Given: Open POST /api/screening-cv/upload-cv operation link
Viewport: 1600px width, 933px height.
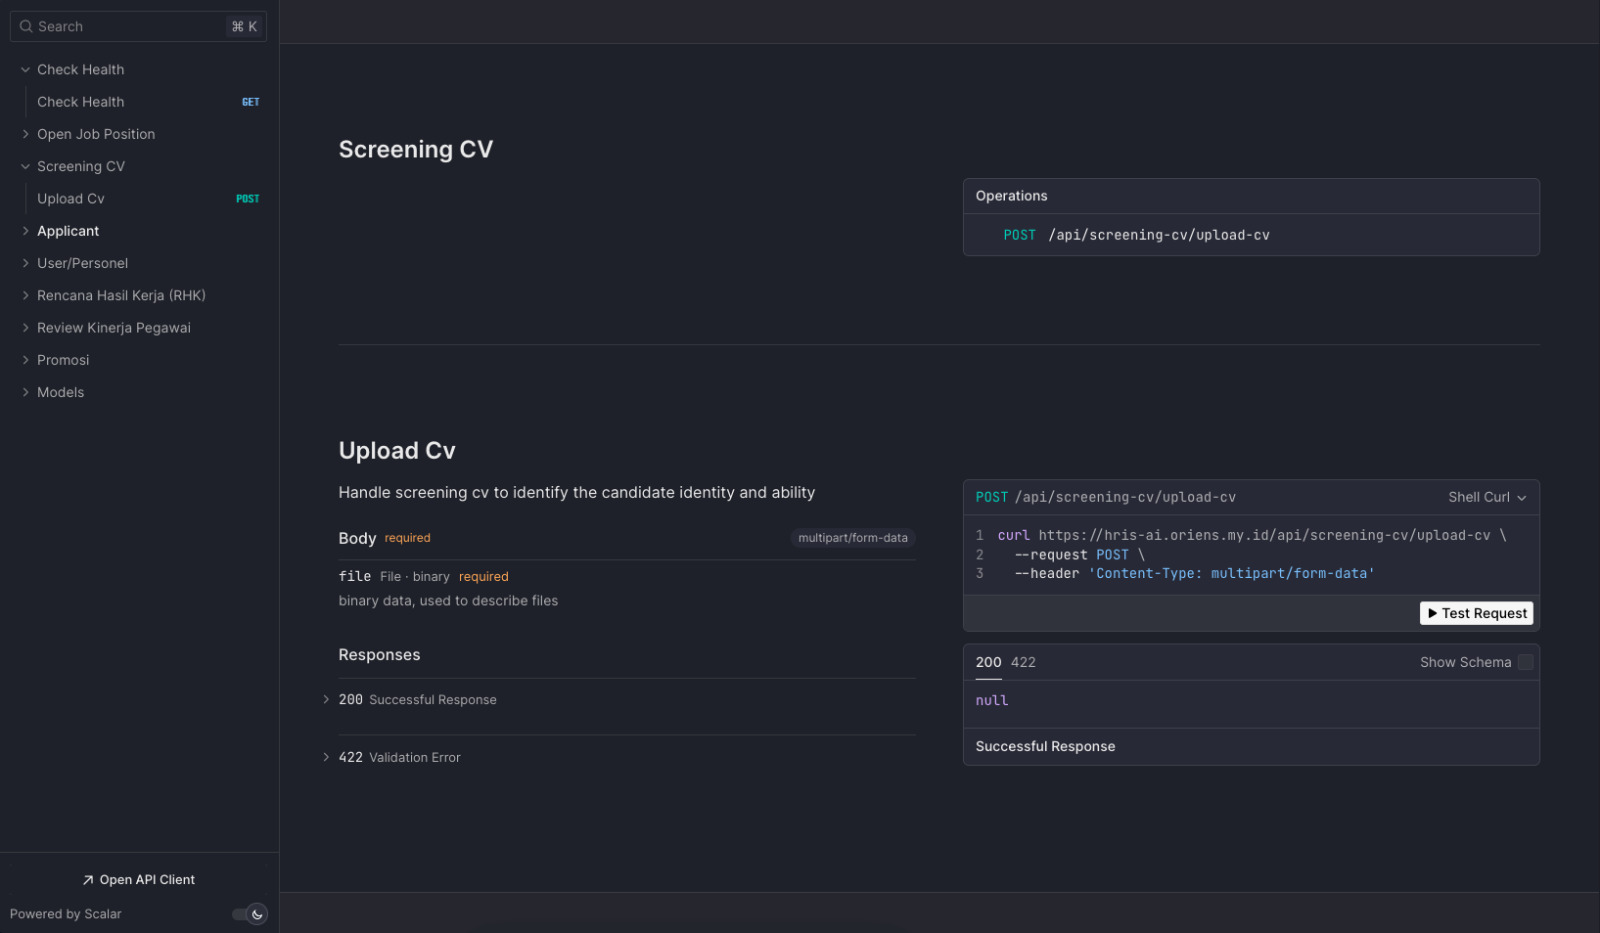Looking at the screenshot, I should 1136,235.
